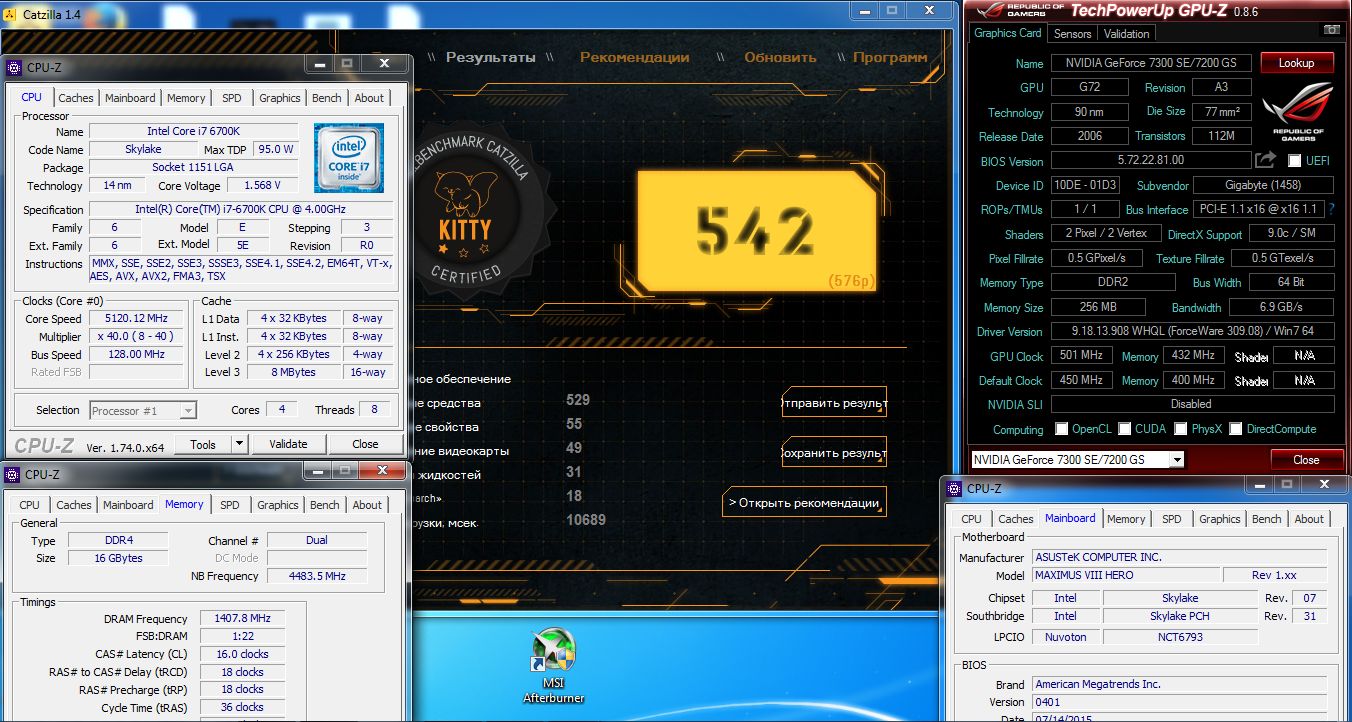Screen dimensions: 1352x722
Task: Select the Graphics tab in CPU-Z memory window
Action: click(278, 505)
